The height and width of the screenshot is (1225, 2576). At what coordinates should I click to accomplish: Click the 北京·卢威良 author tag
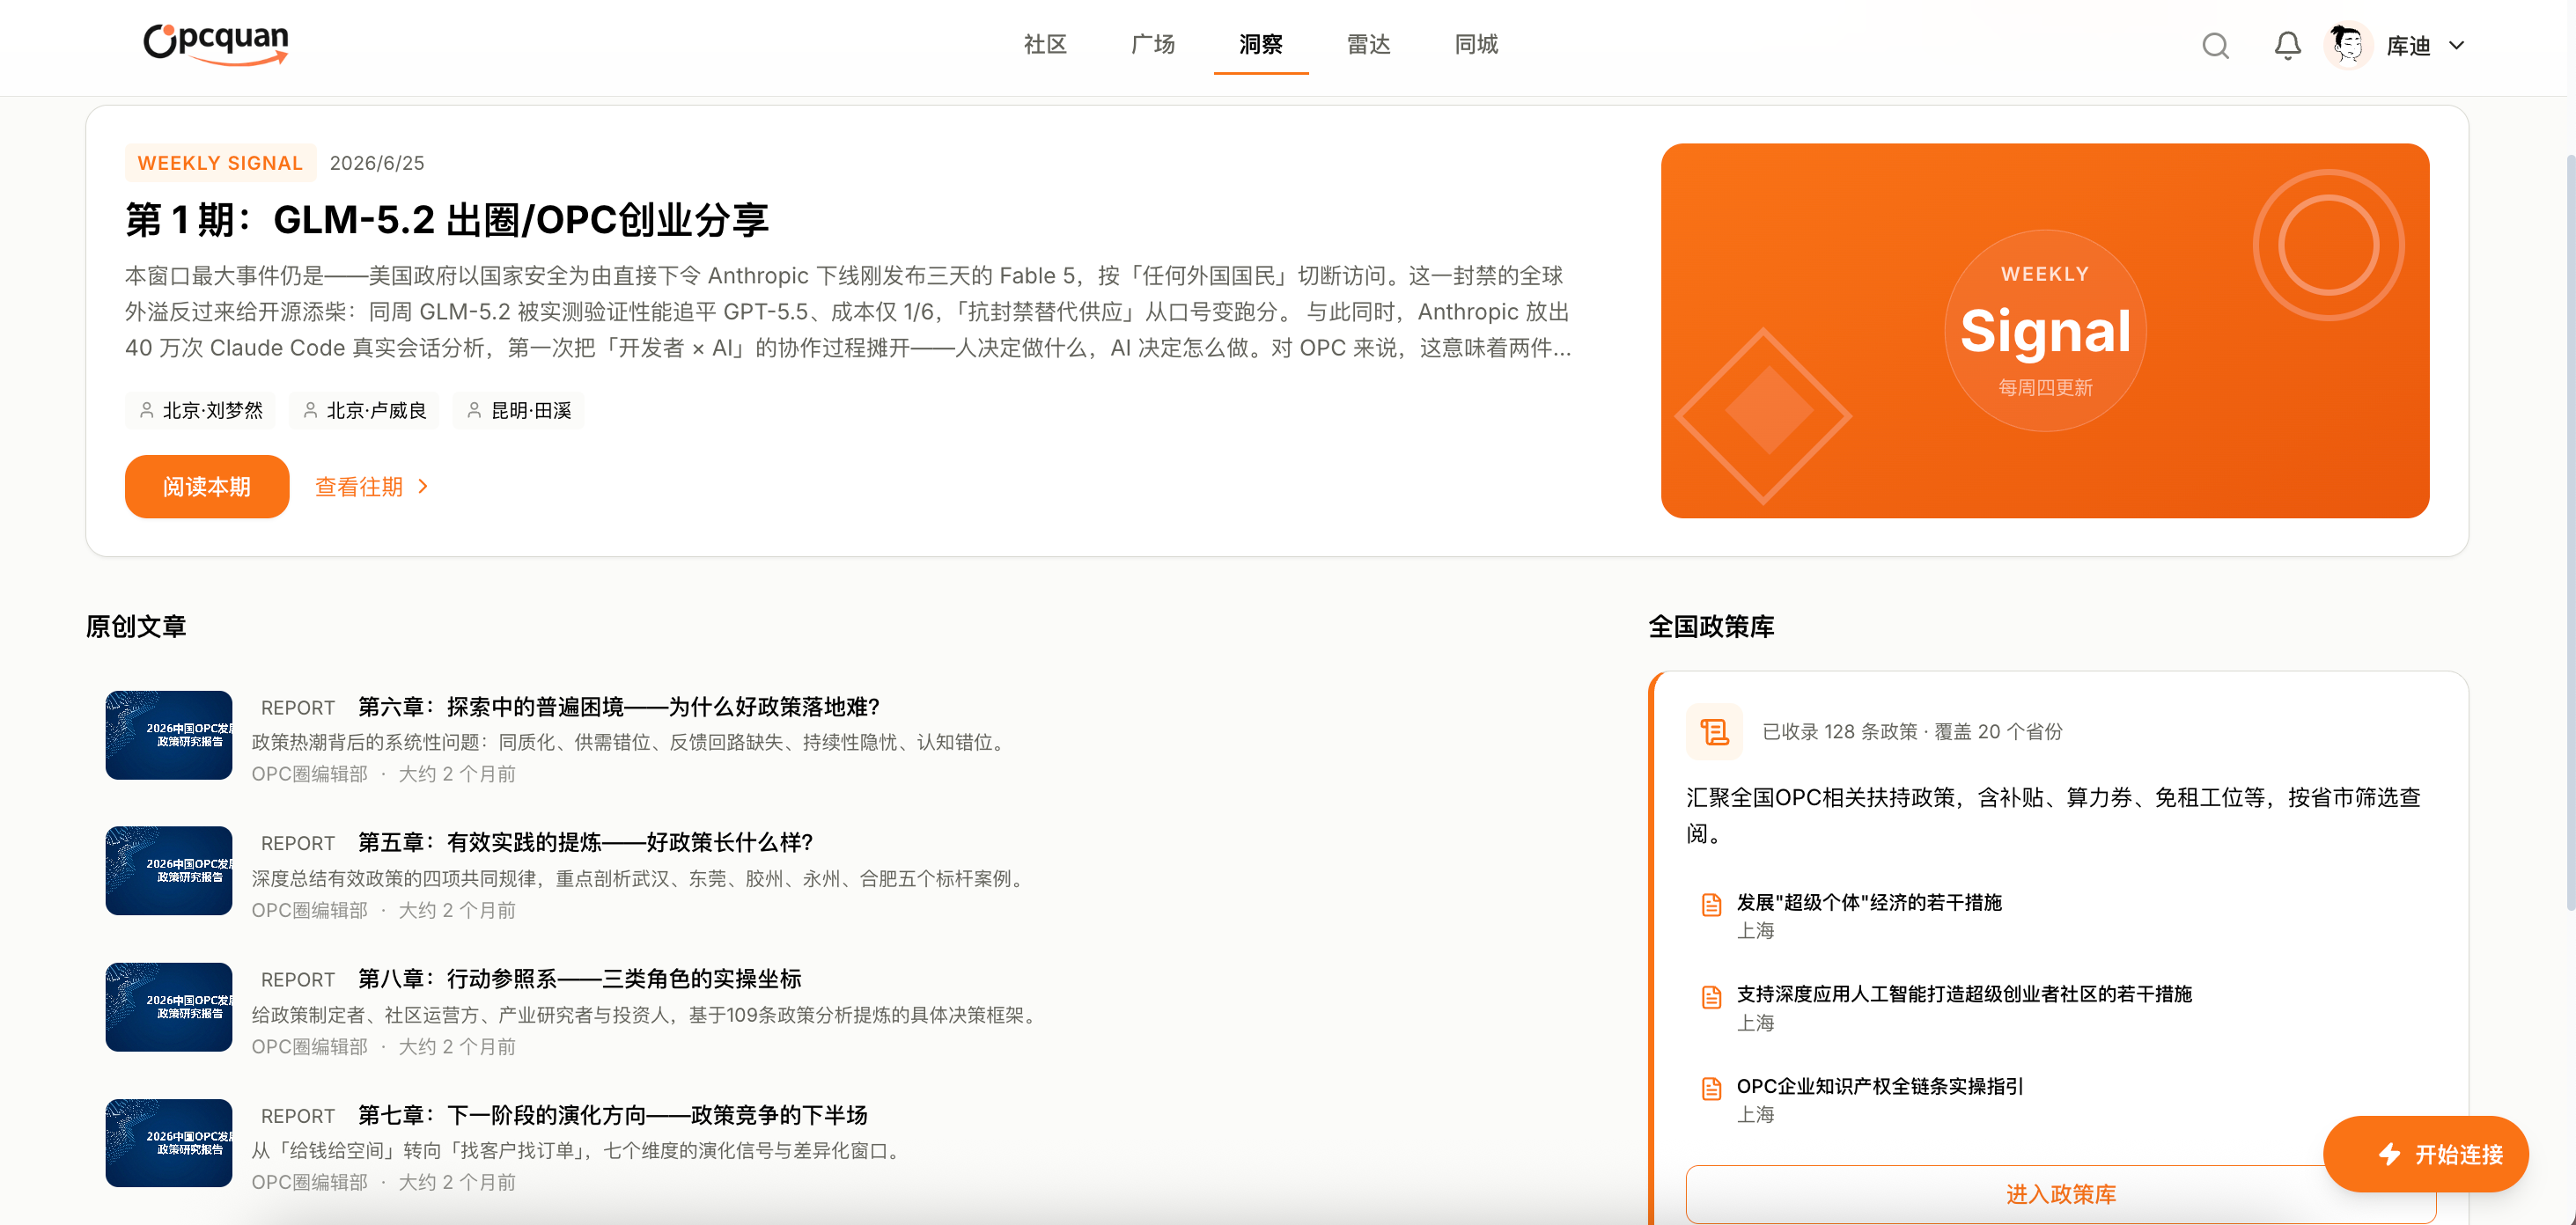click(365, 411)
